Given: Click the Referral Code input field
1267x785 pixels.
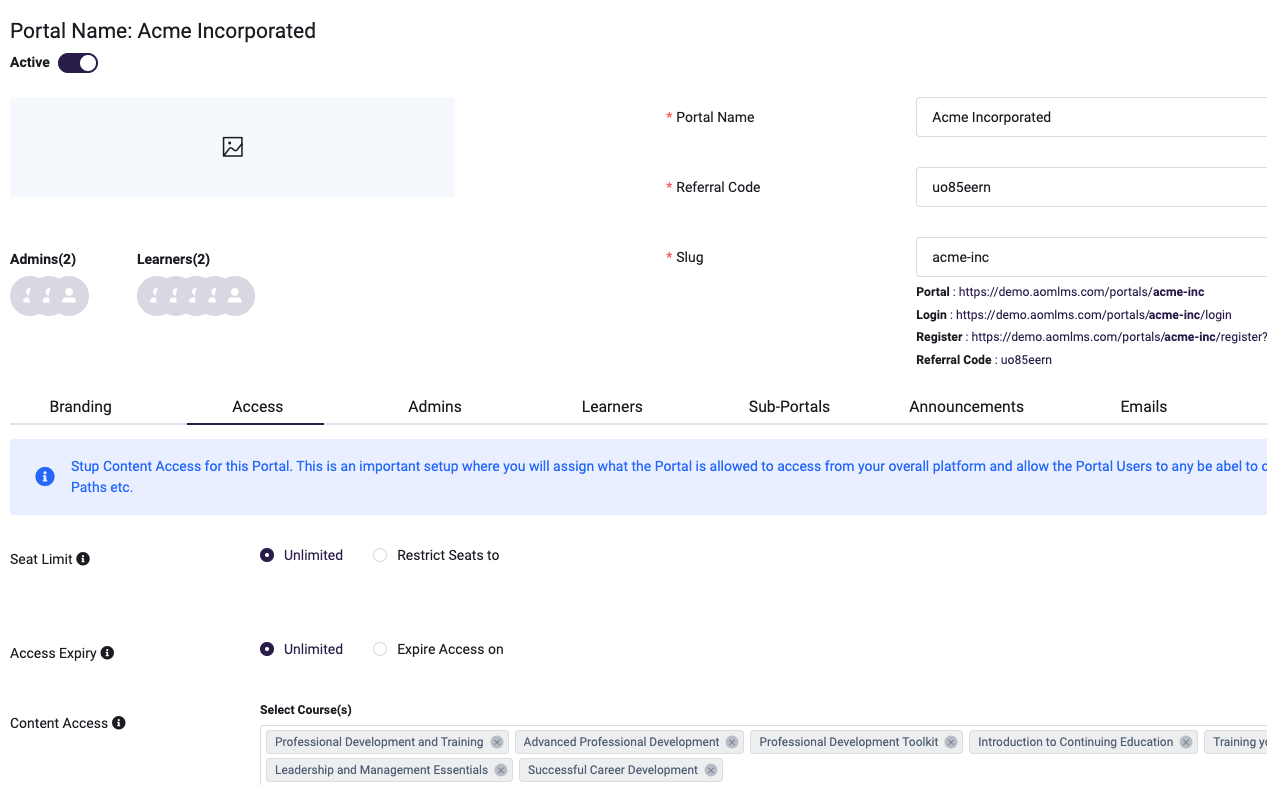Looking at the screenshot, I should (x=1090, y=187).
